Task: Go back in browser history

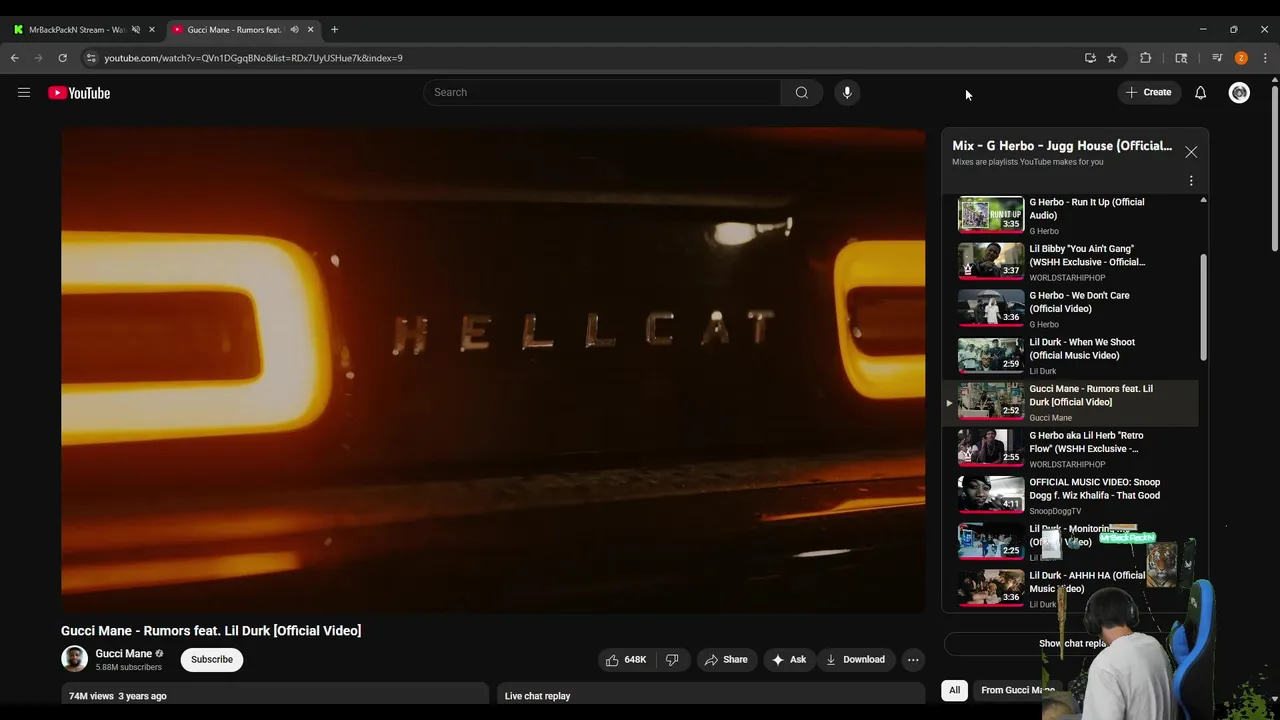Action: 15,58
